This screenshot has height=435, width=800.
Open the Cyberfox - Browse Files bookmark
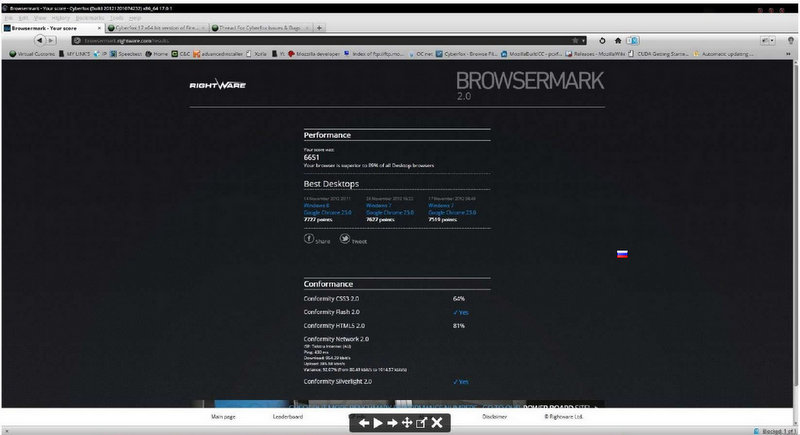point(466,54)
